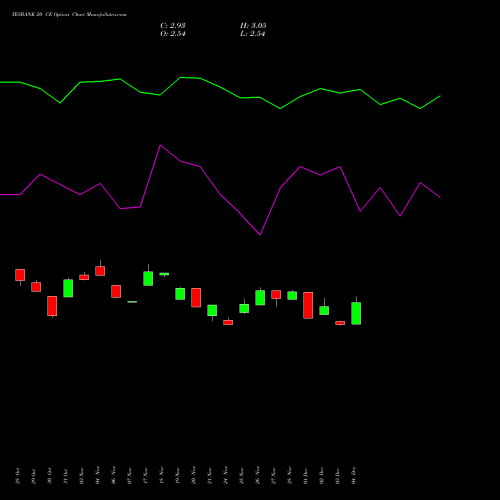
Task: Select the green candlestick for 17 Nov
Action: click(x=148, y=278)
